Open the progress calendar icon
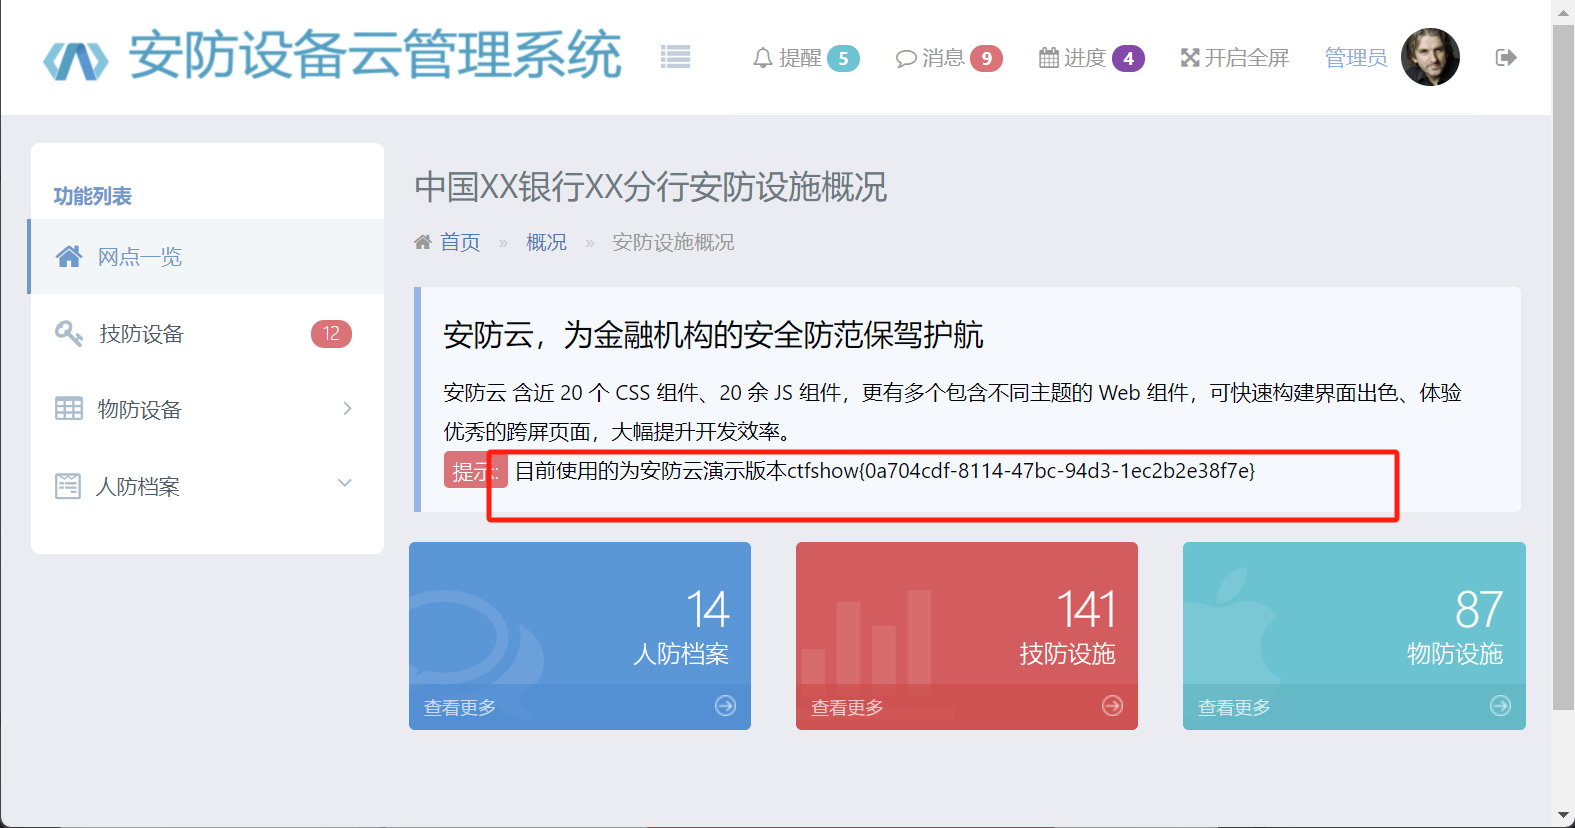Image resolution: width=1575 pixels, height=828 pixels. (x=1049, y=58)
